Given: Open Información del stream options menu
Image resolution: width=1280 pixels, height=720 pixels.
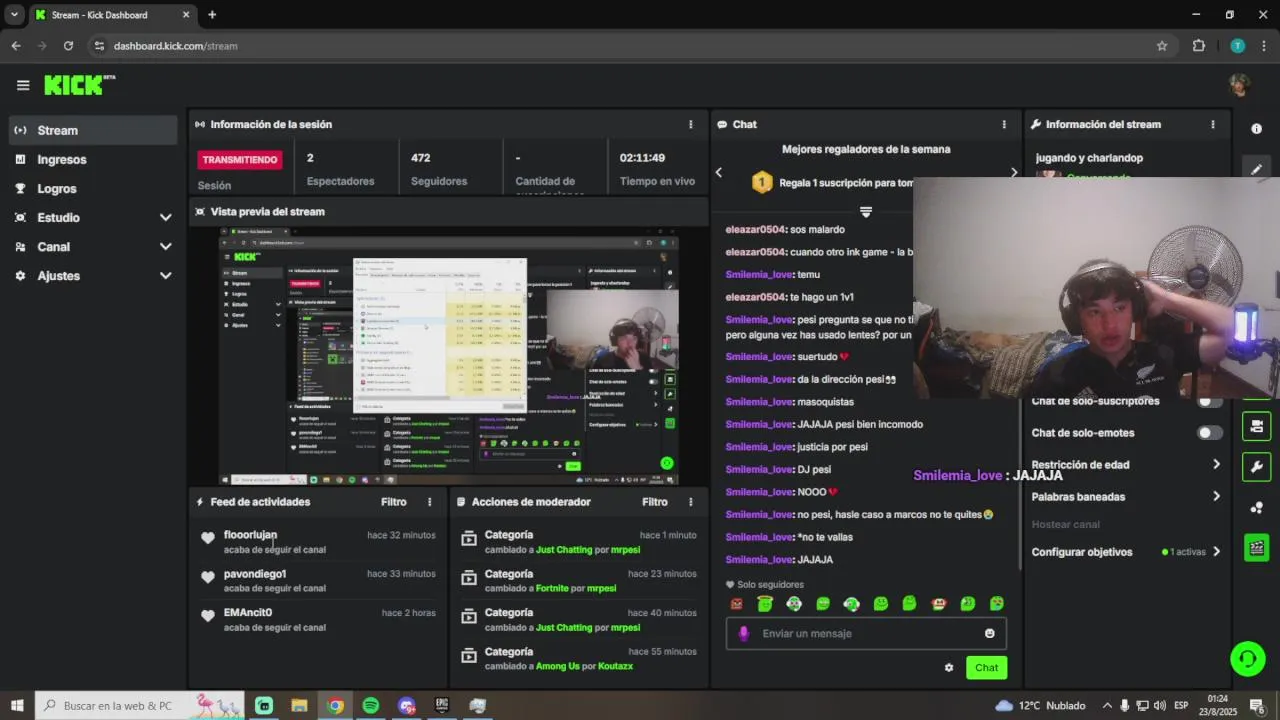Looking at the screenshot, I should pyautogui.click(x=1213, y=124).
